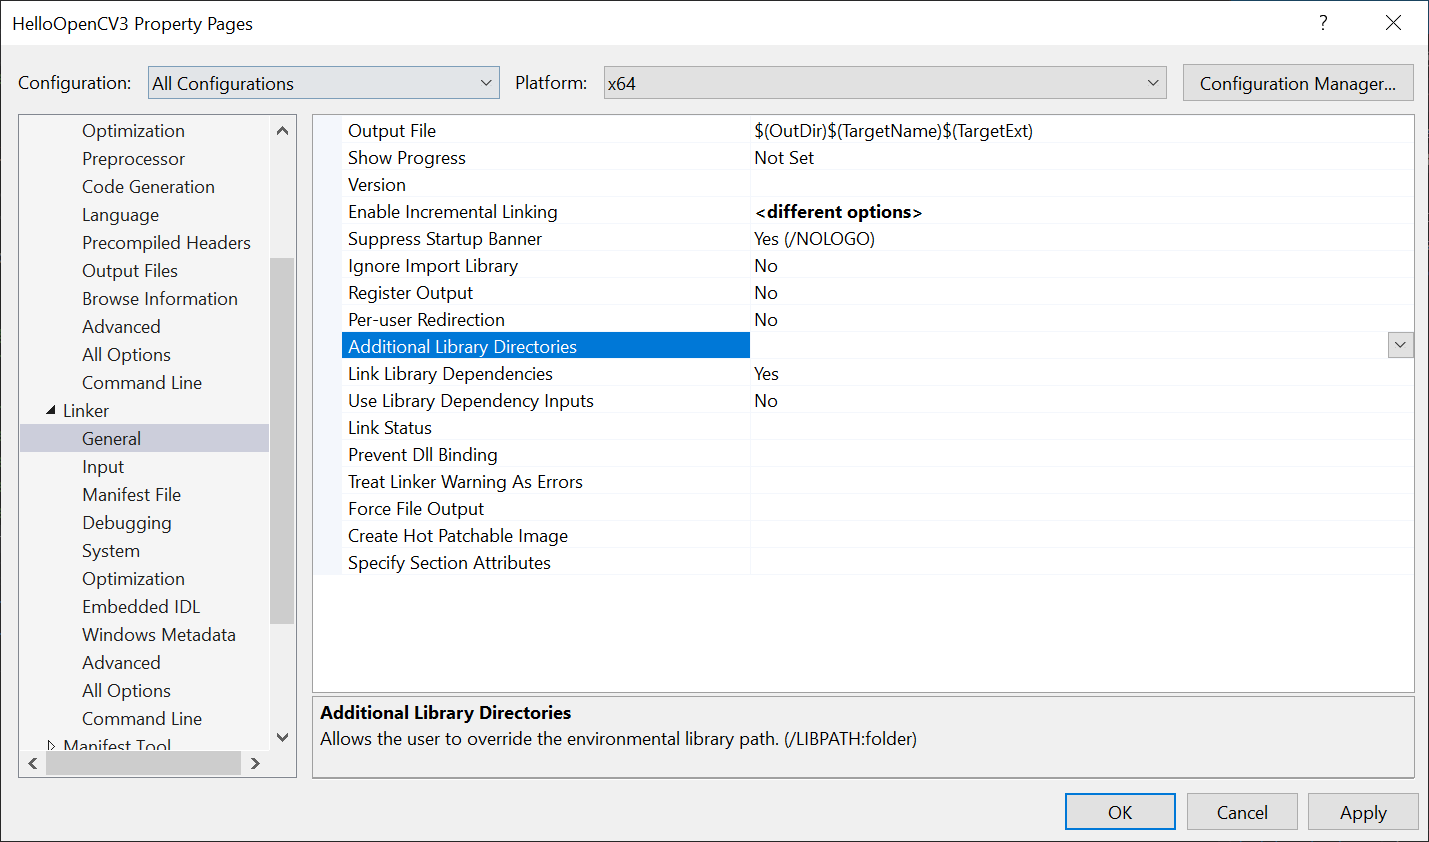Select the Link Status property
The height and width of the screenshot is (842, 1429).
pyautogui.click(x=390, y=428)
